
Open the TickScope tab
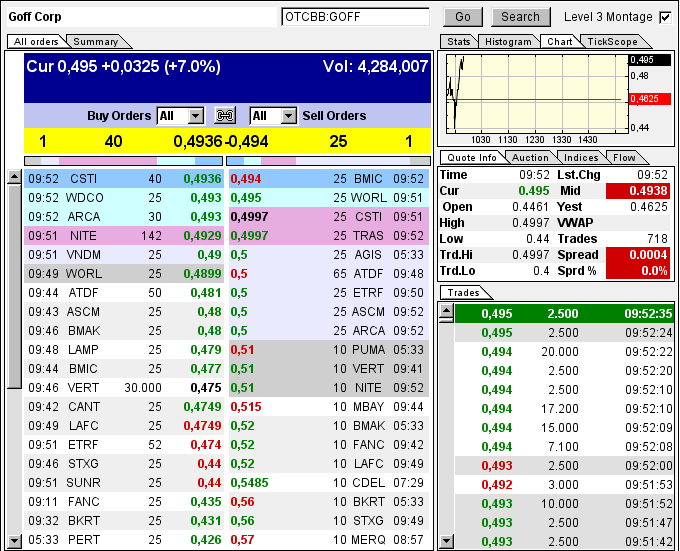612,42
